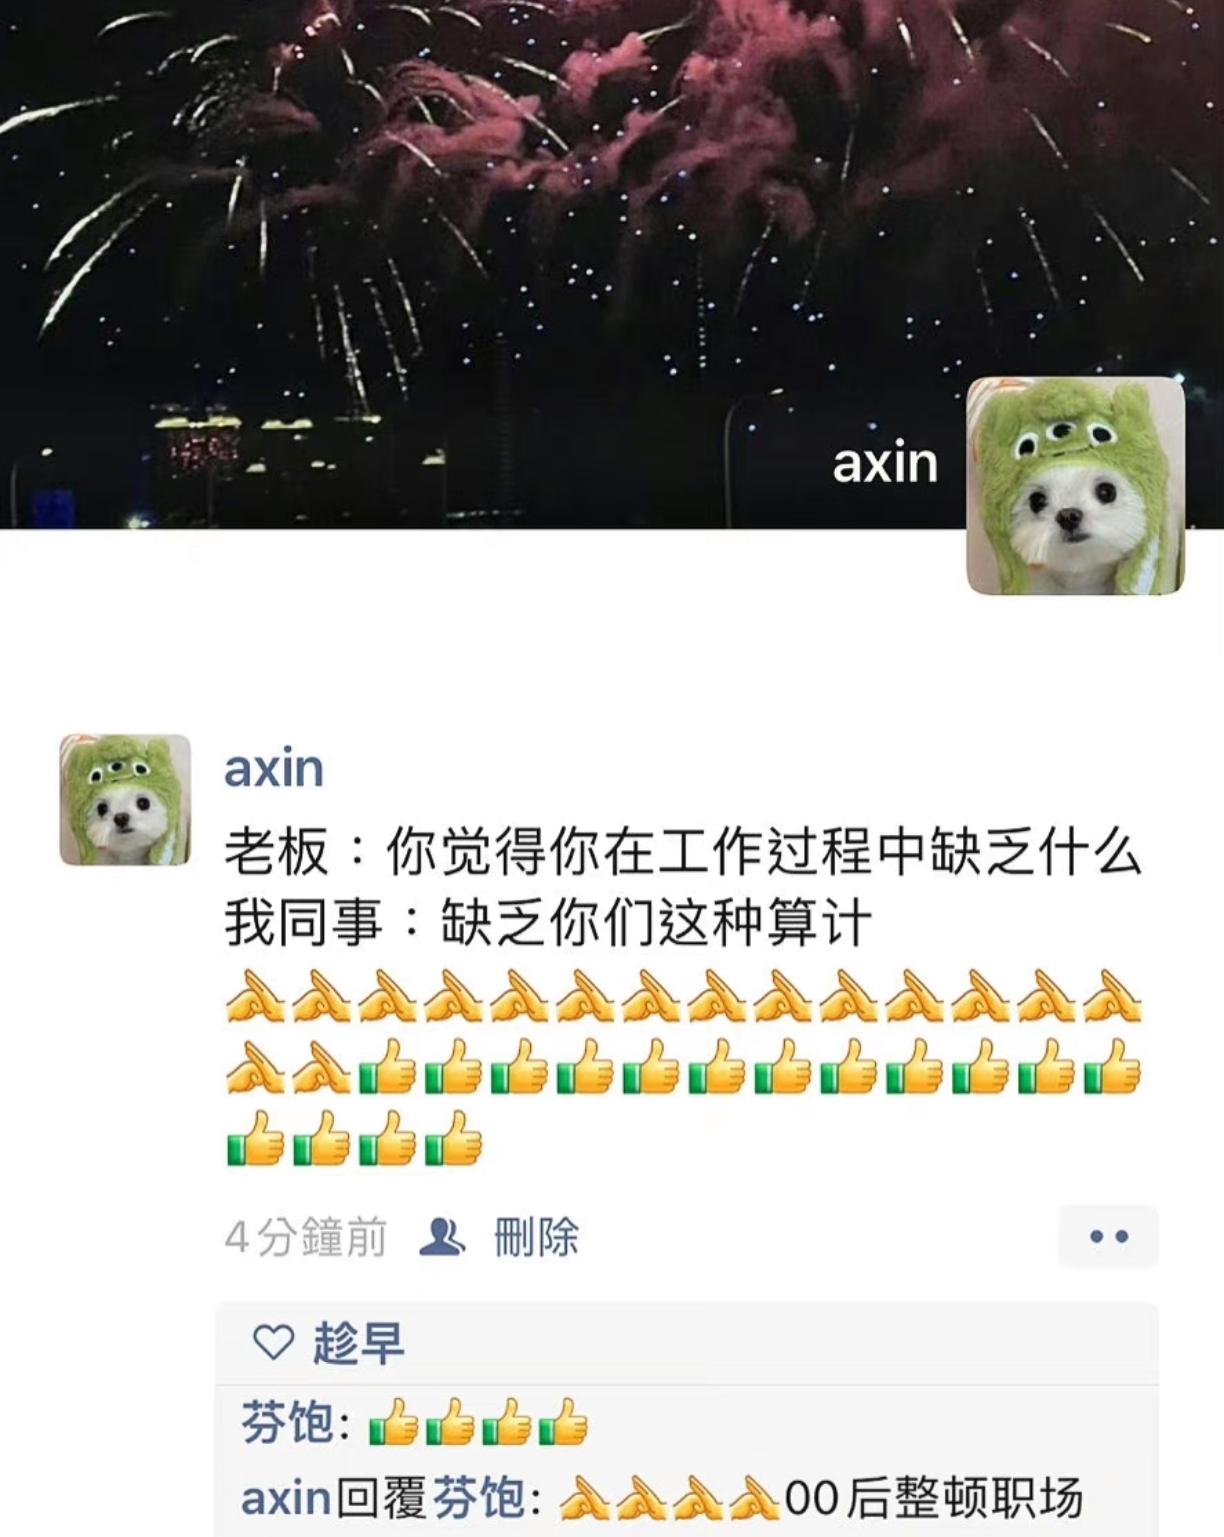1224x1537 pixels.
Task: Tap the blue axin author name above post
Action: (x=274, y=769)
